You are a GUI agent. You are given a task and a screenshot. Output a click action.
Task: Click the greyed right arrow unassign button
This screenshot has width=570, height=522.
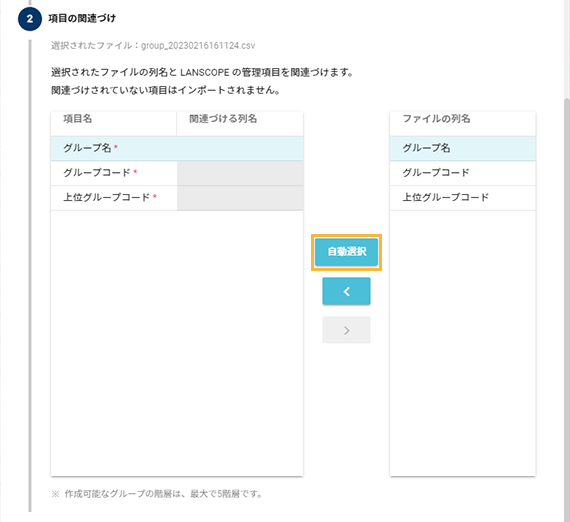[346, 330]
